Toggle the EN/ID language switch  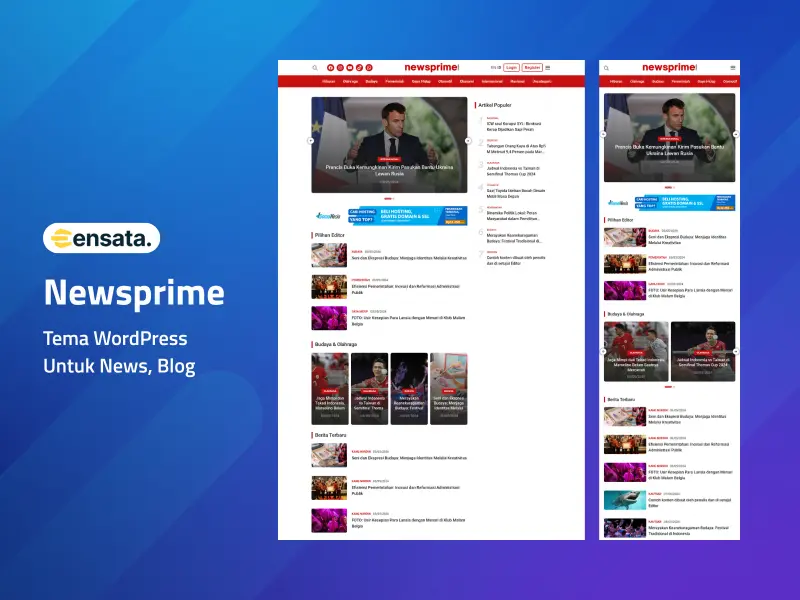click(495, 68)
